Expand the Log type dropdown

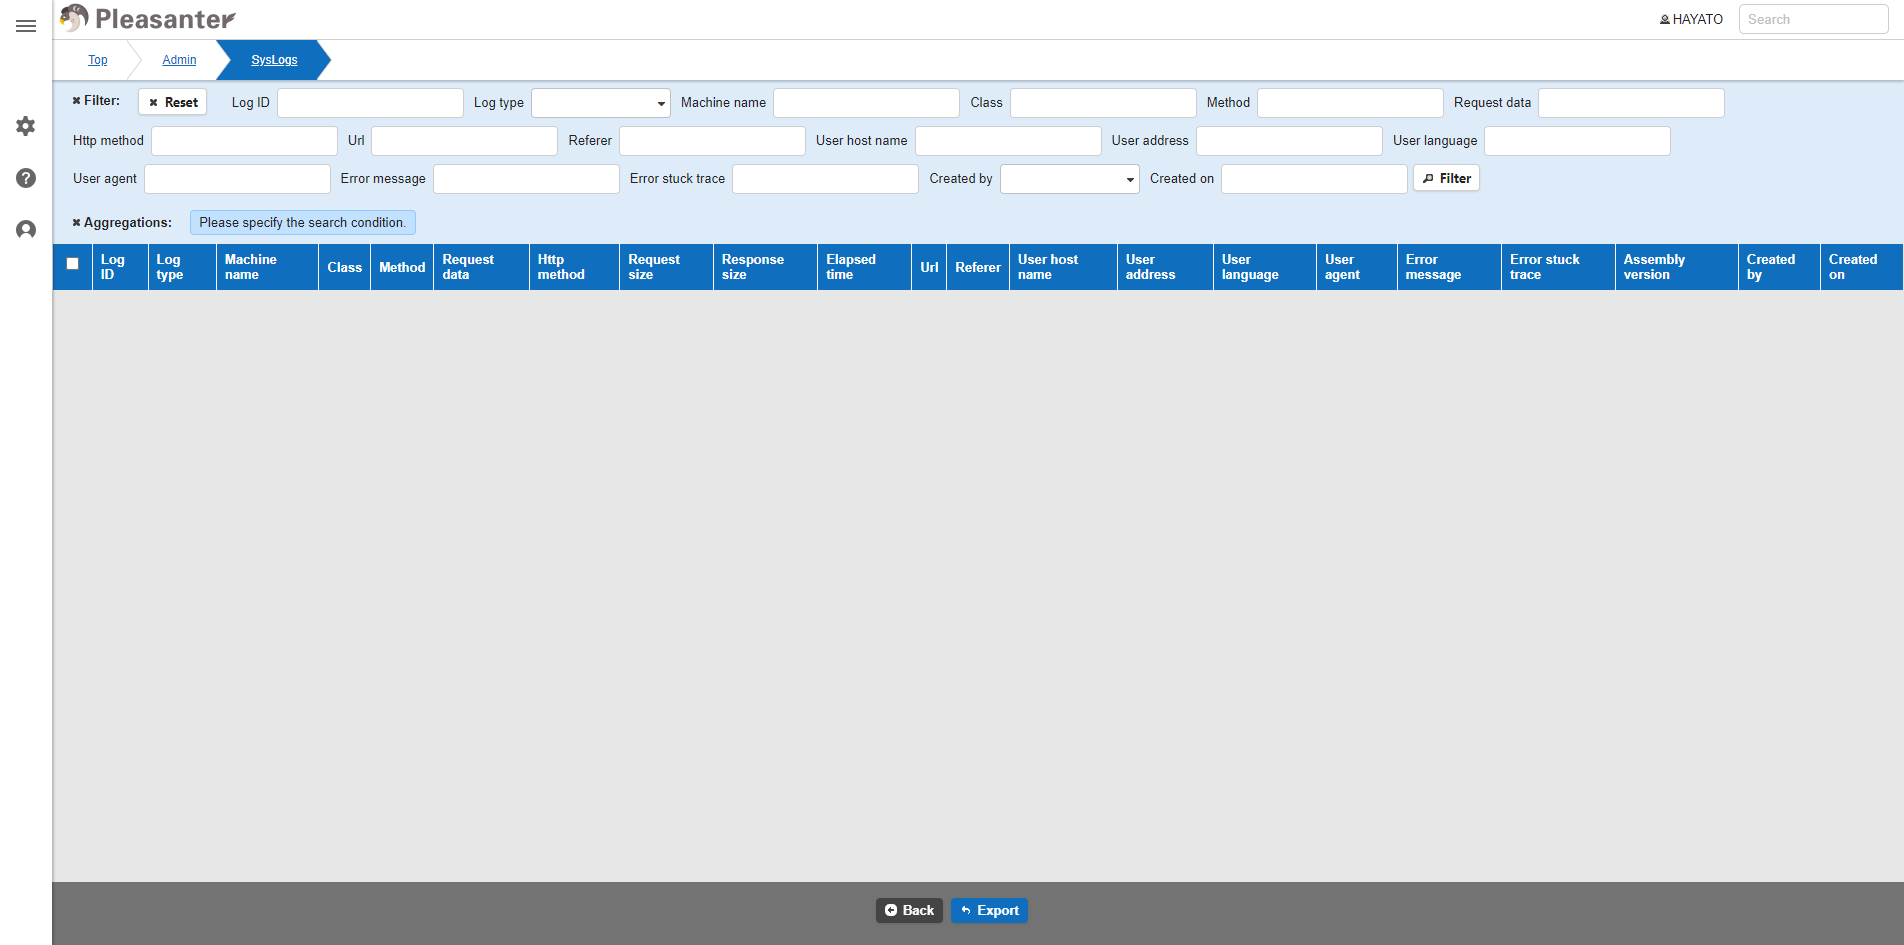[600, 103]
